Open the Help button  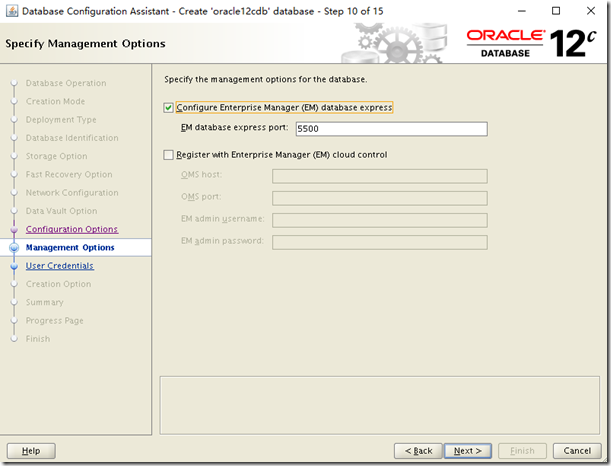click(31, 451)
